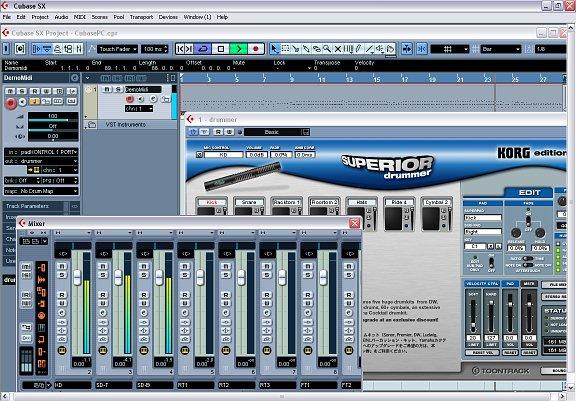Image resolution: width=576 pixels, height=401 pixels.
Task: Open edit channel settings for RT2
Action: [226, 313]
